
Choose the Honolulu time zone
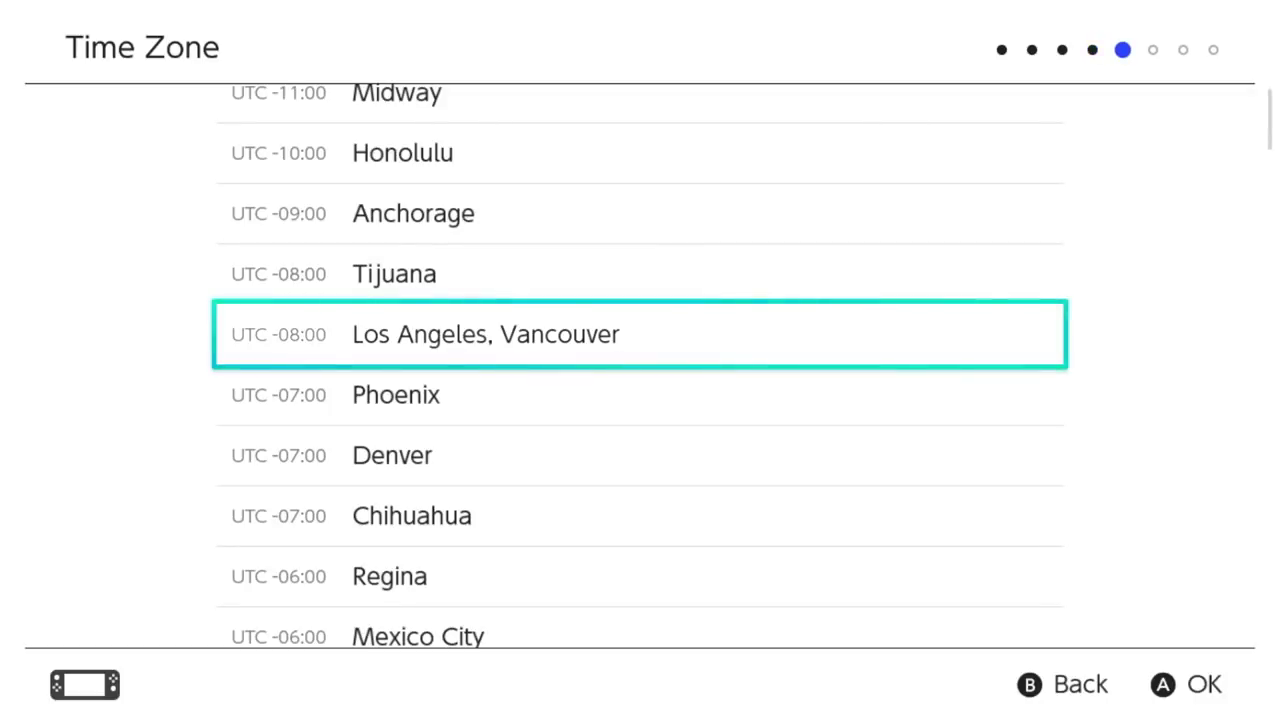640,153
